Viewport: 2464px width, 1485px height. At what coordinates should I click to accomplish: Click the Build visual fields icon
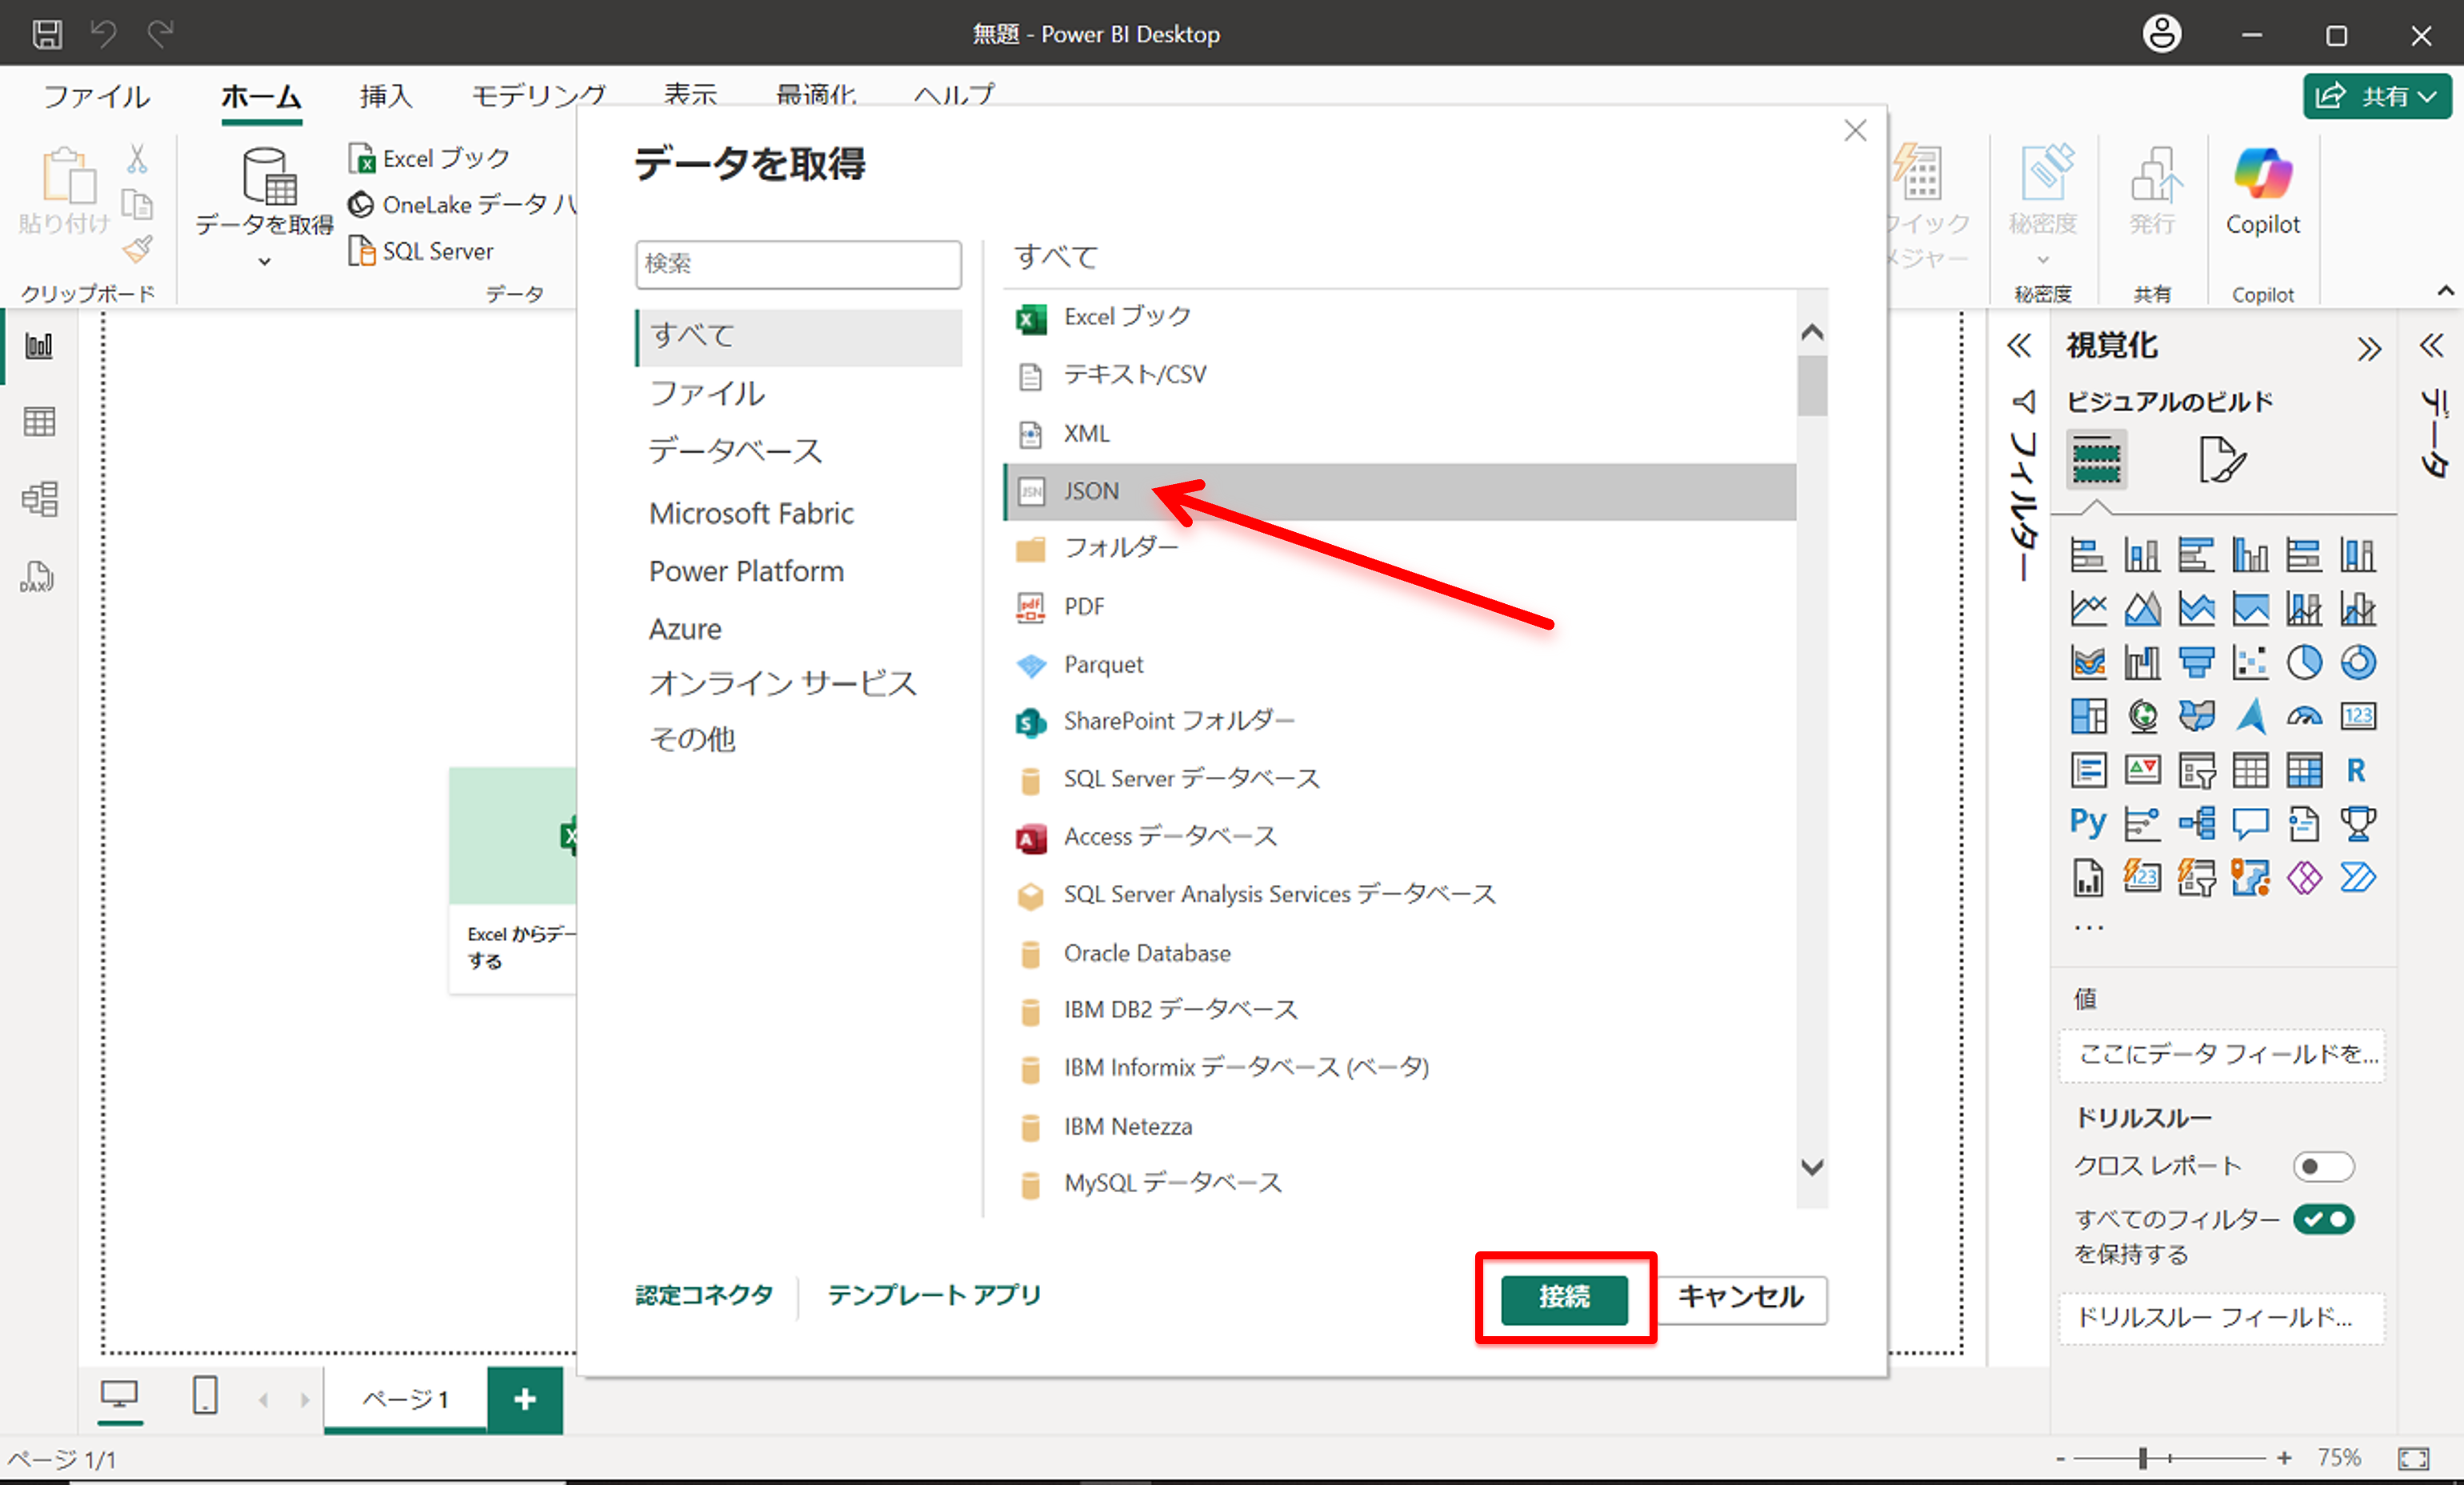click(2096, 460)
